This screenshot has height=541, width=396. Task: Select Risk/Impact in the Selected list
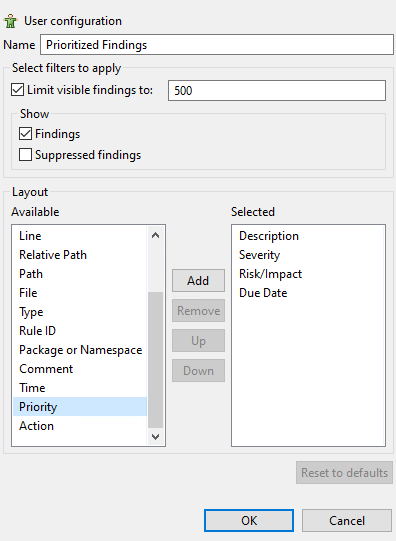(308, 274)
